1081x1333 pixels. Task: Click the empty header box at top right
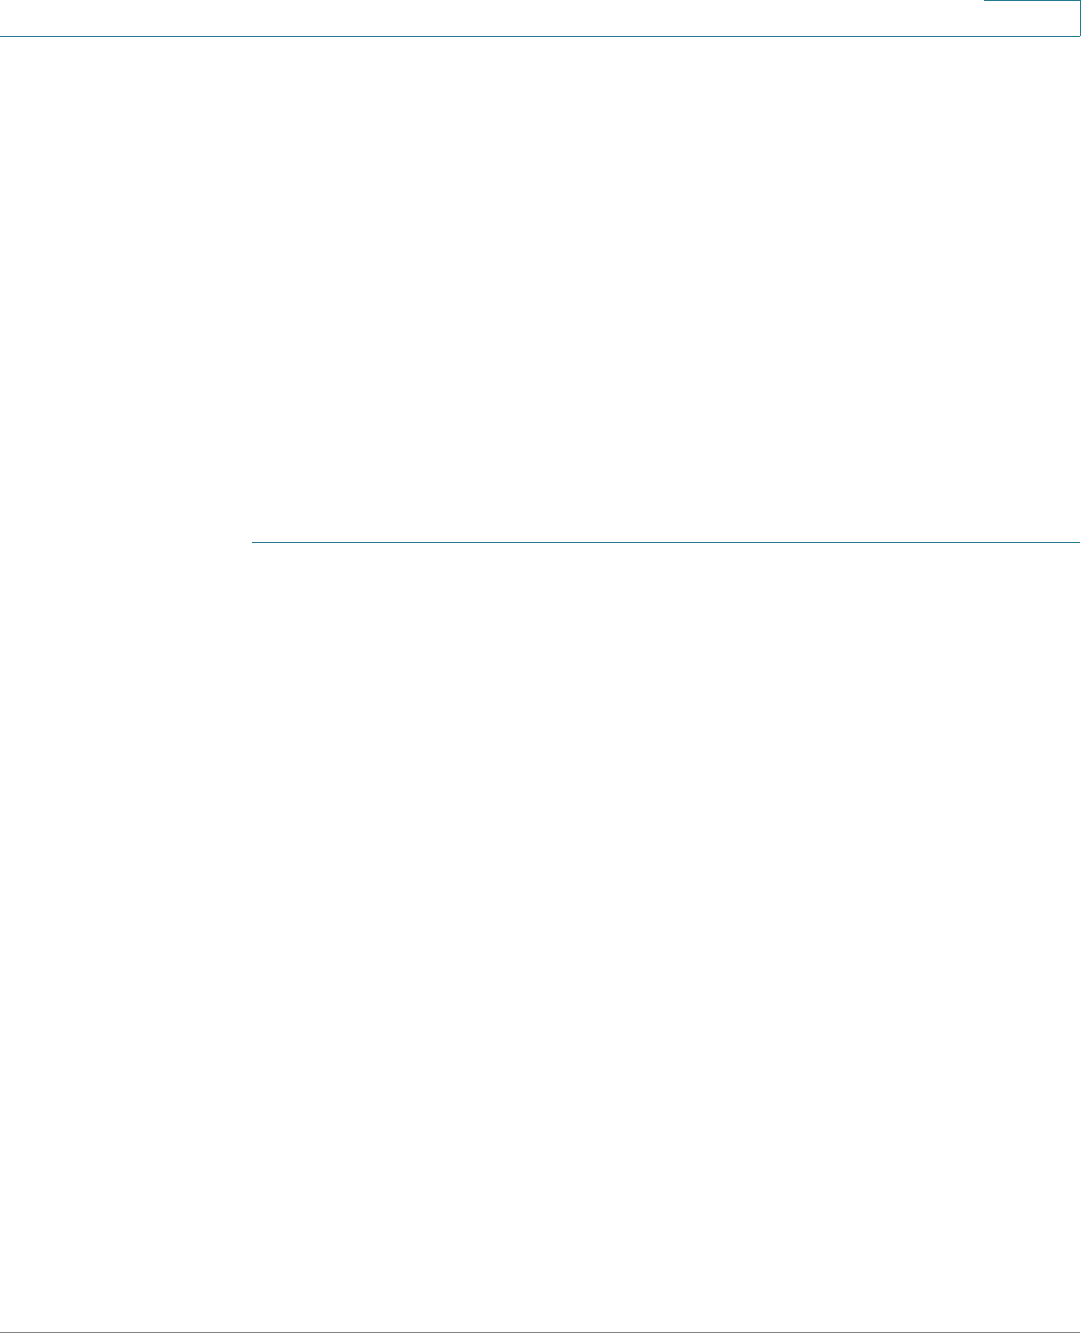1032,18
